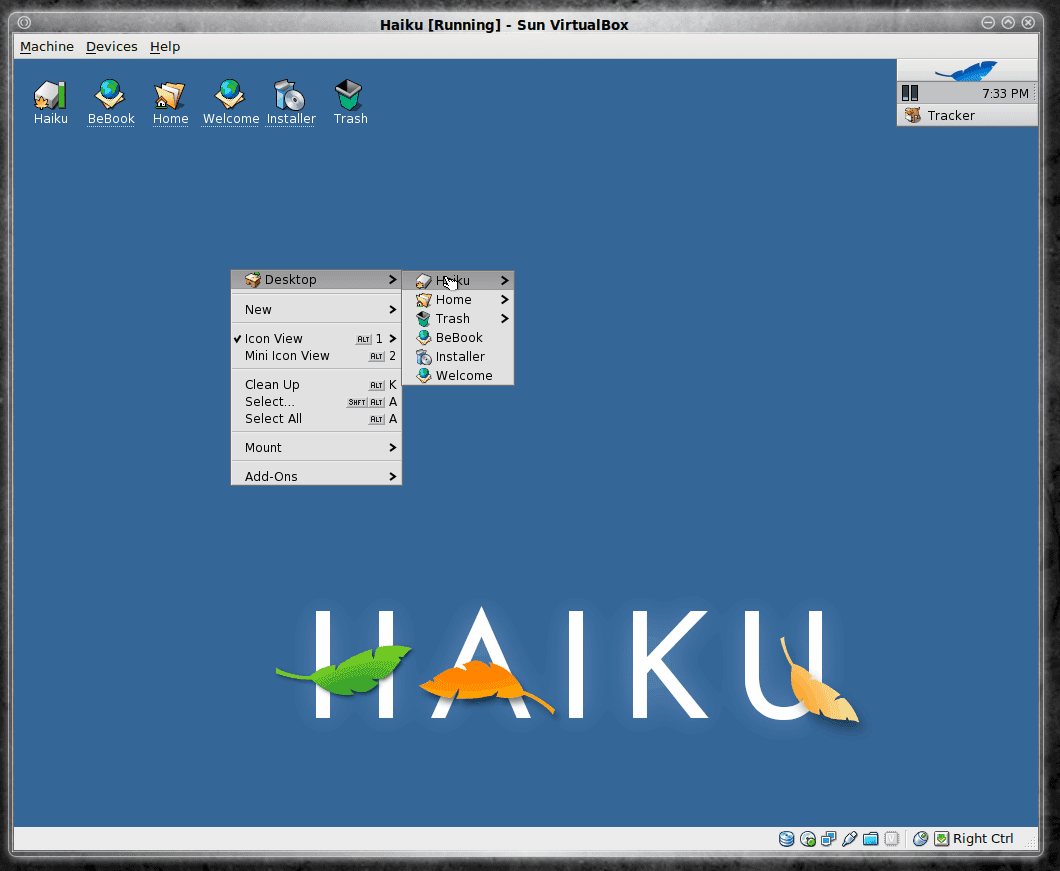1060x871 pixels.
Task: Switch to Mini Icon View
Action: [x=287, y=356]
